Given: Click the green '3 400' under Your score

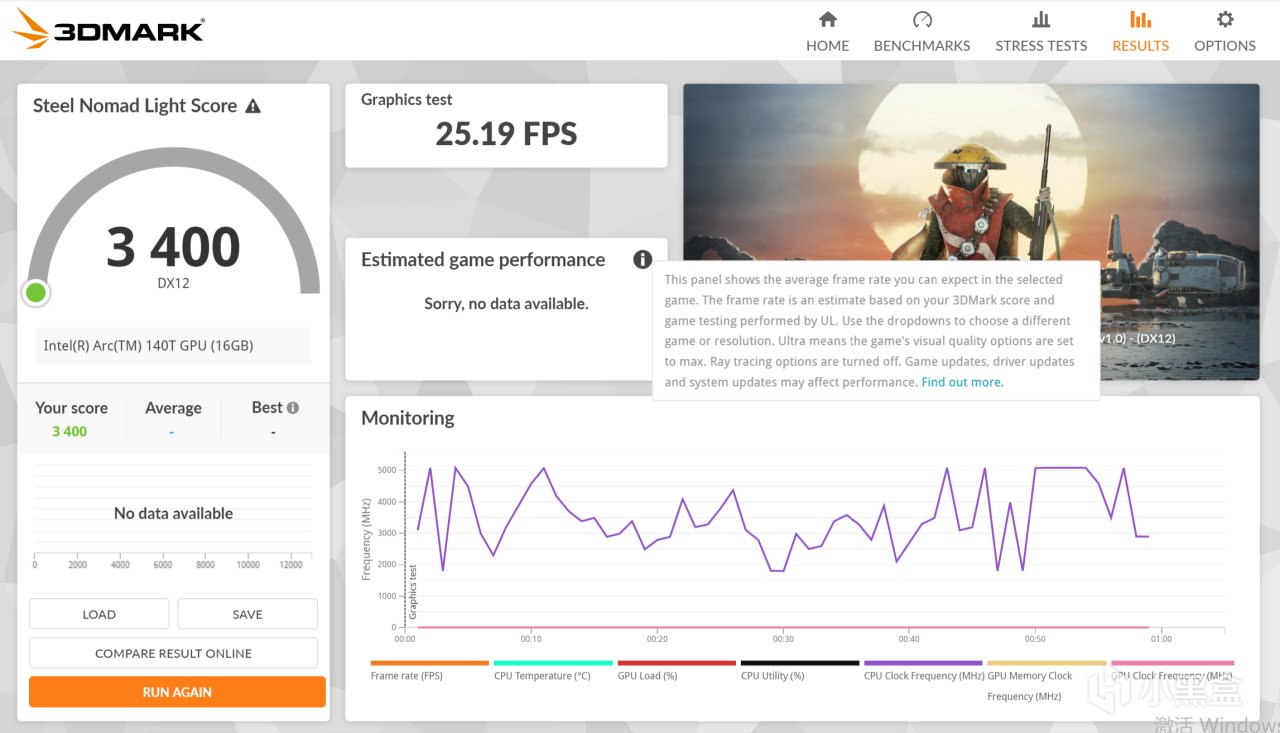Looking at the screenshot, I should [70, 432].
